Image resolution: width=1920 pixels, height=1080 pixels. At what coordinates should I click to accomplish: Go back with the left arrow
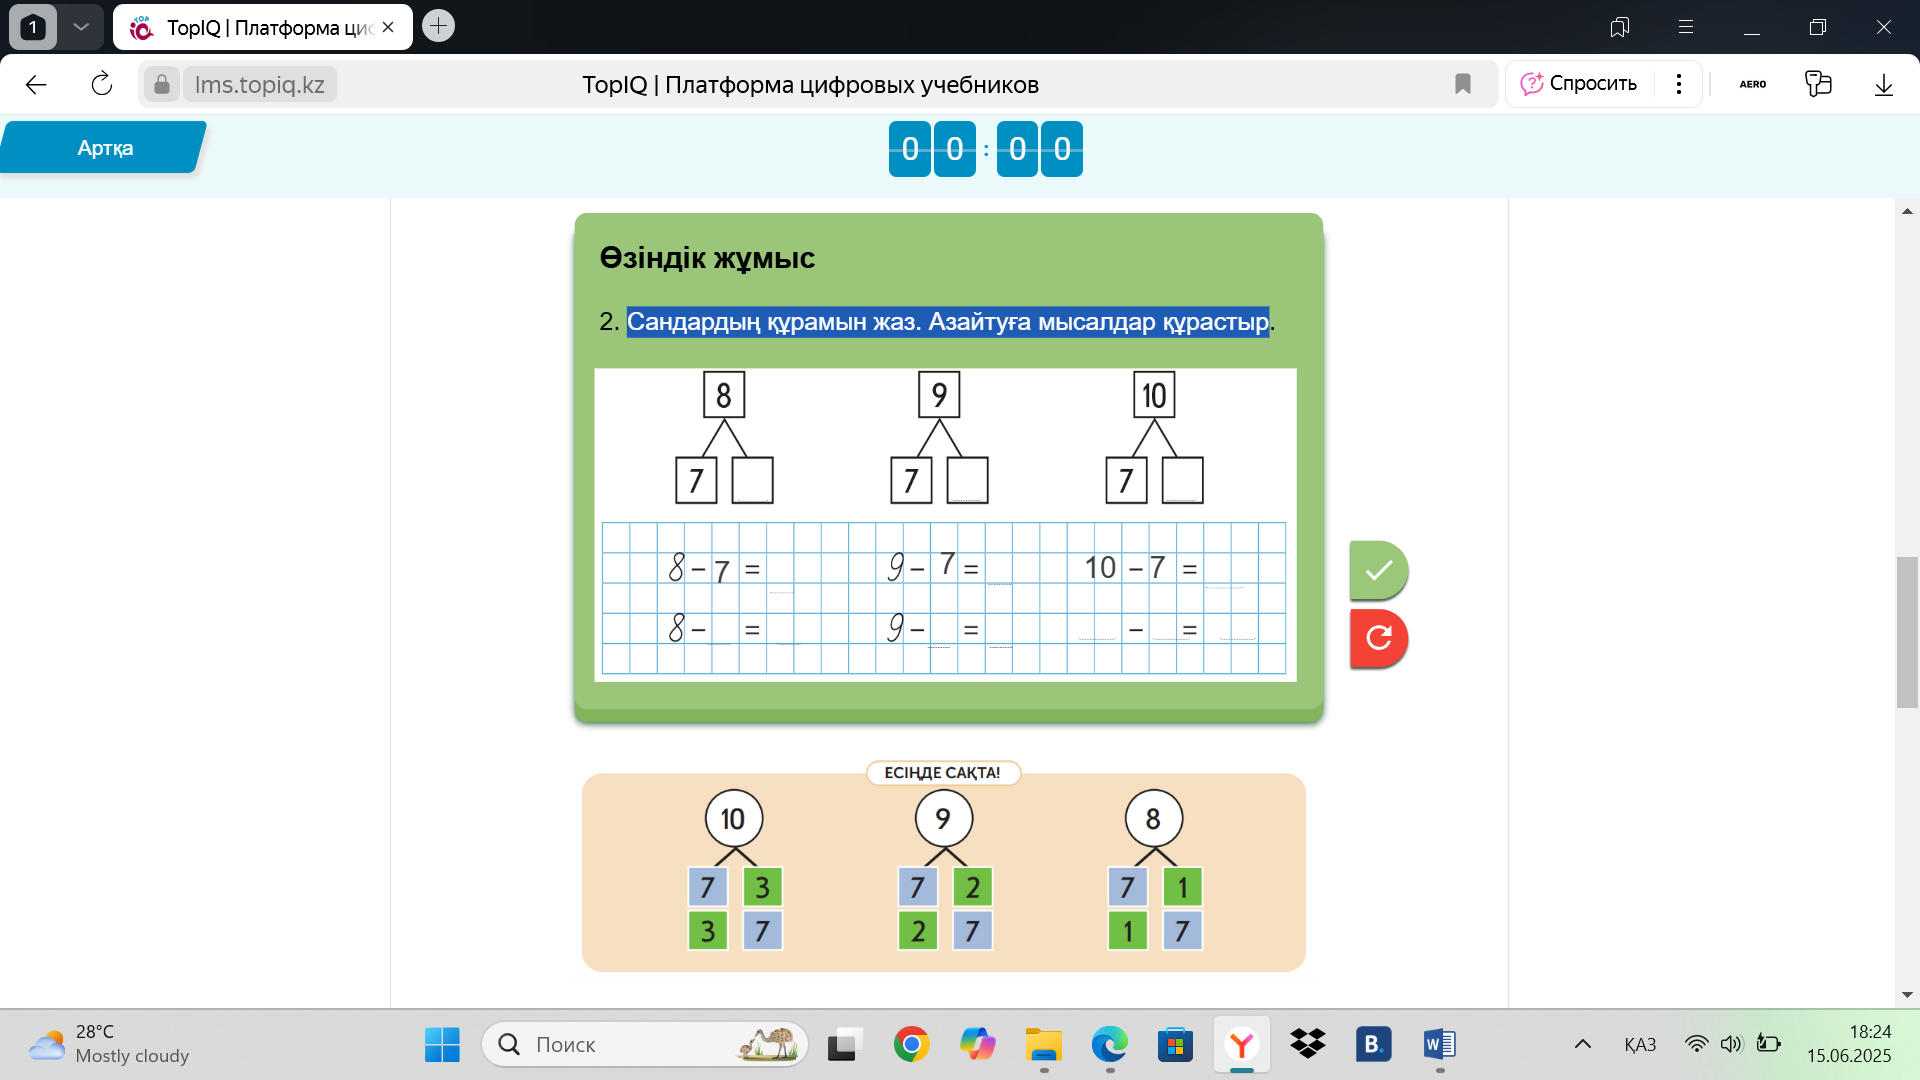point(36,84)
